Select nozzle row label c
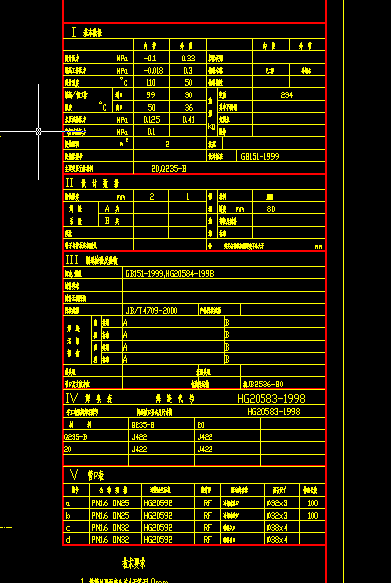 (68, 528)
